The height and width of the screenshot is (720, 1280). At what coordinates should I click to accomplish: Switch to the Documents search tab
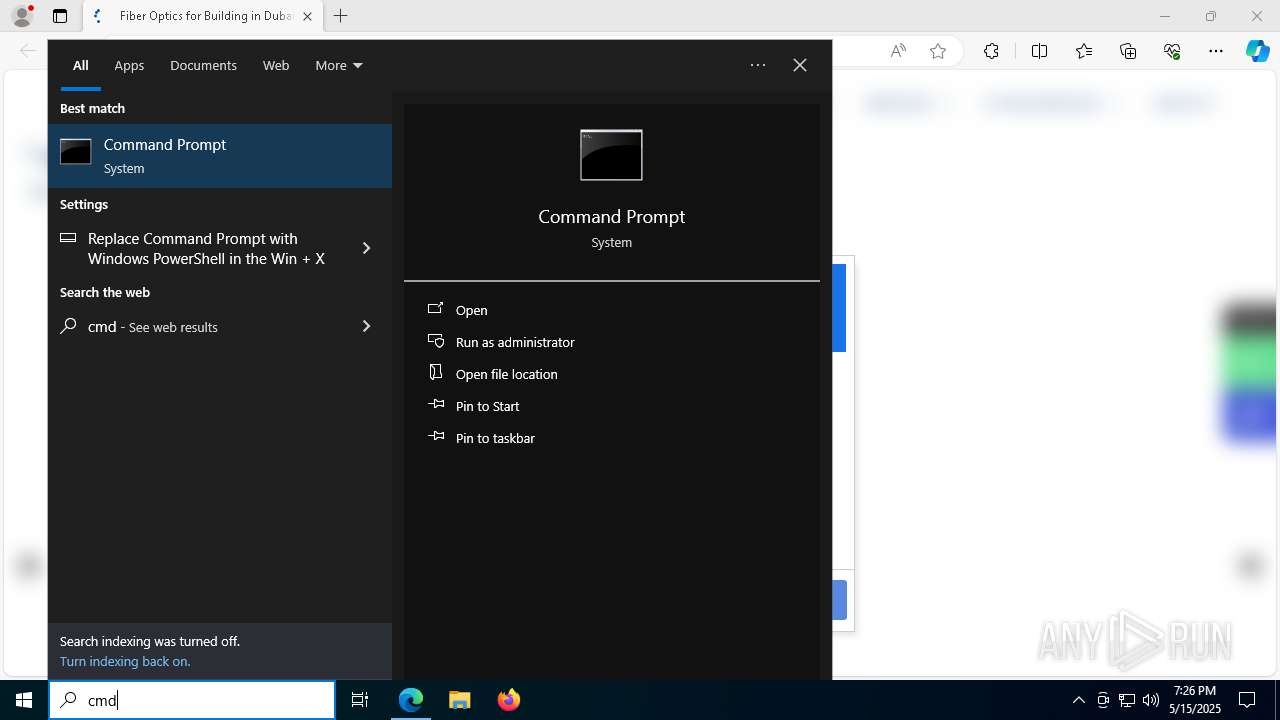point(203,65)
